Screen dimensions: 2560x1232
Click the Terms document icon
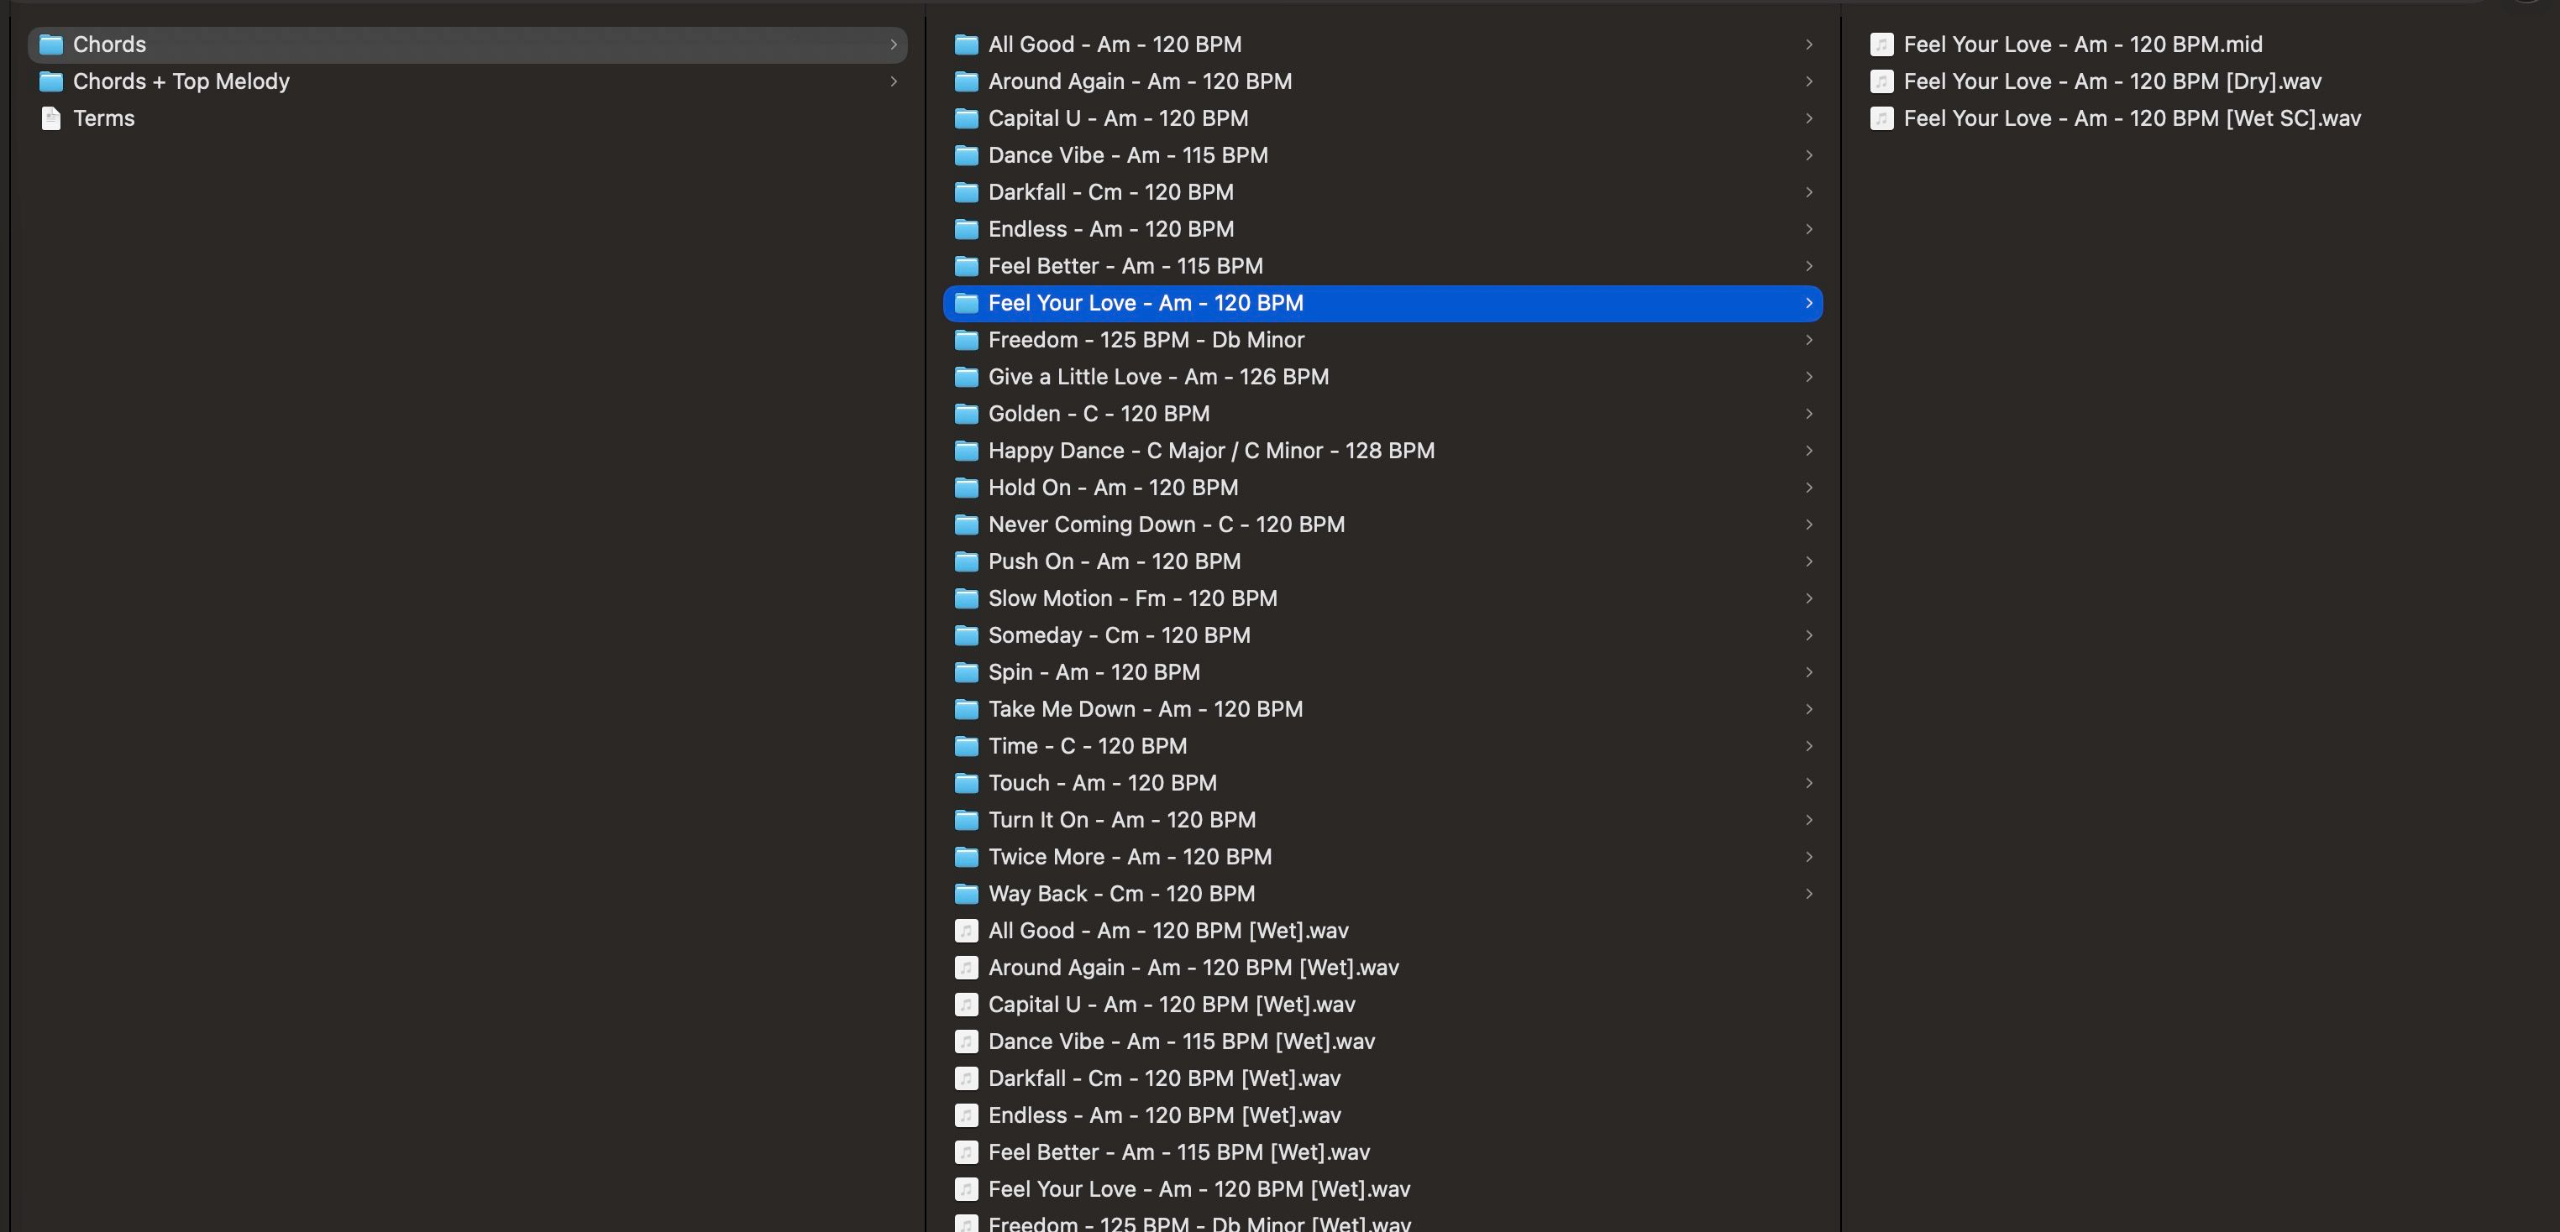click(51, 118)
